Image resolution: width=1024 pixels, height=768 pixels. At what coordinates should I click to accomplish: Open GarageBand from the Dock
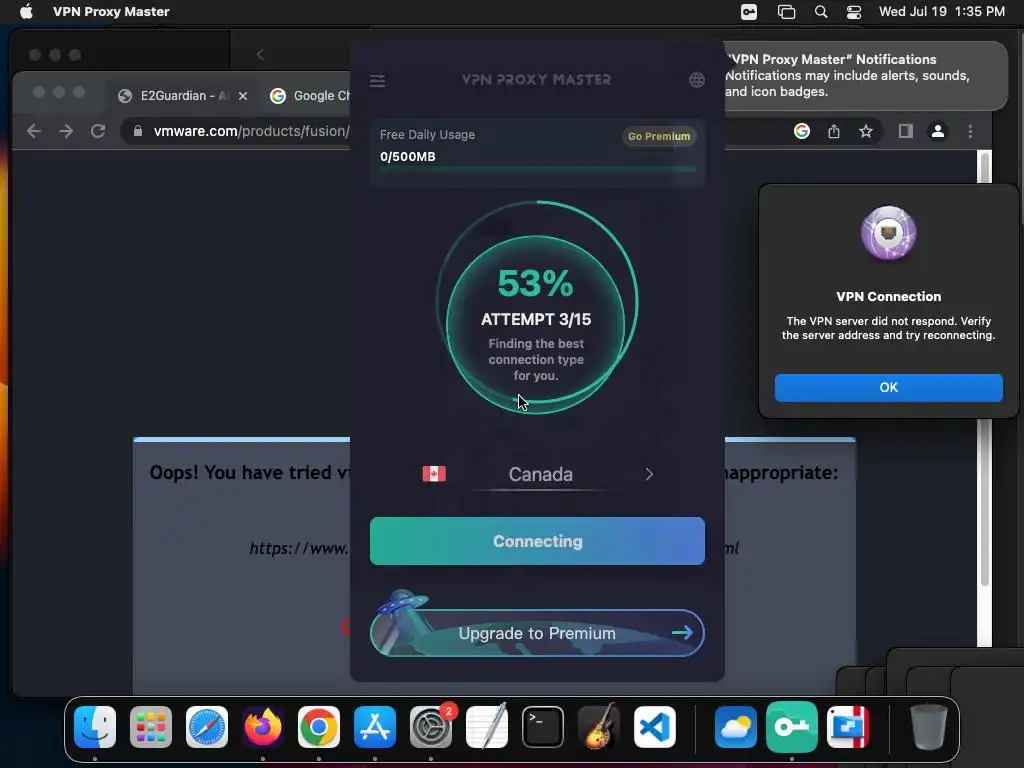point(599,726)
